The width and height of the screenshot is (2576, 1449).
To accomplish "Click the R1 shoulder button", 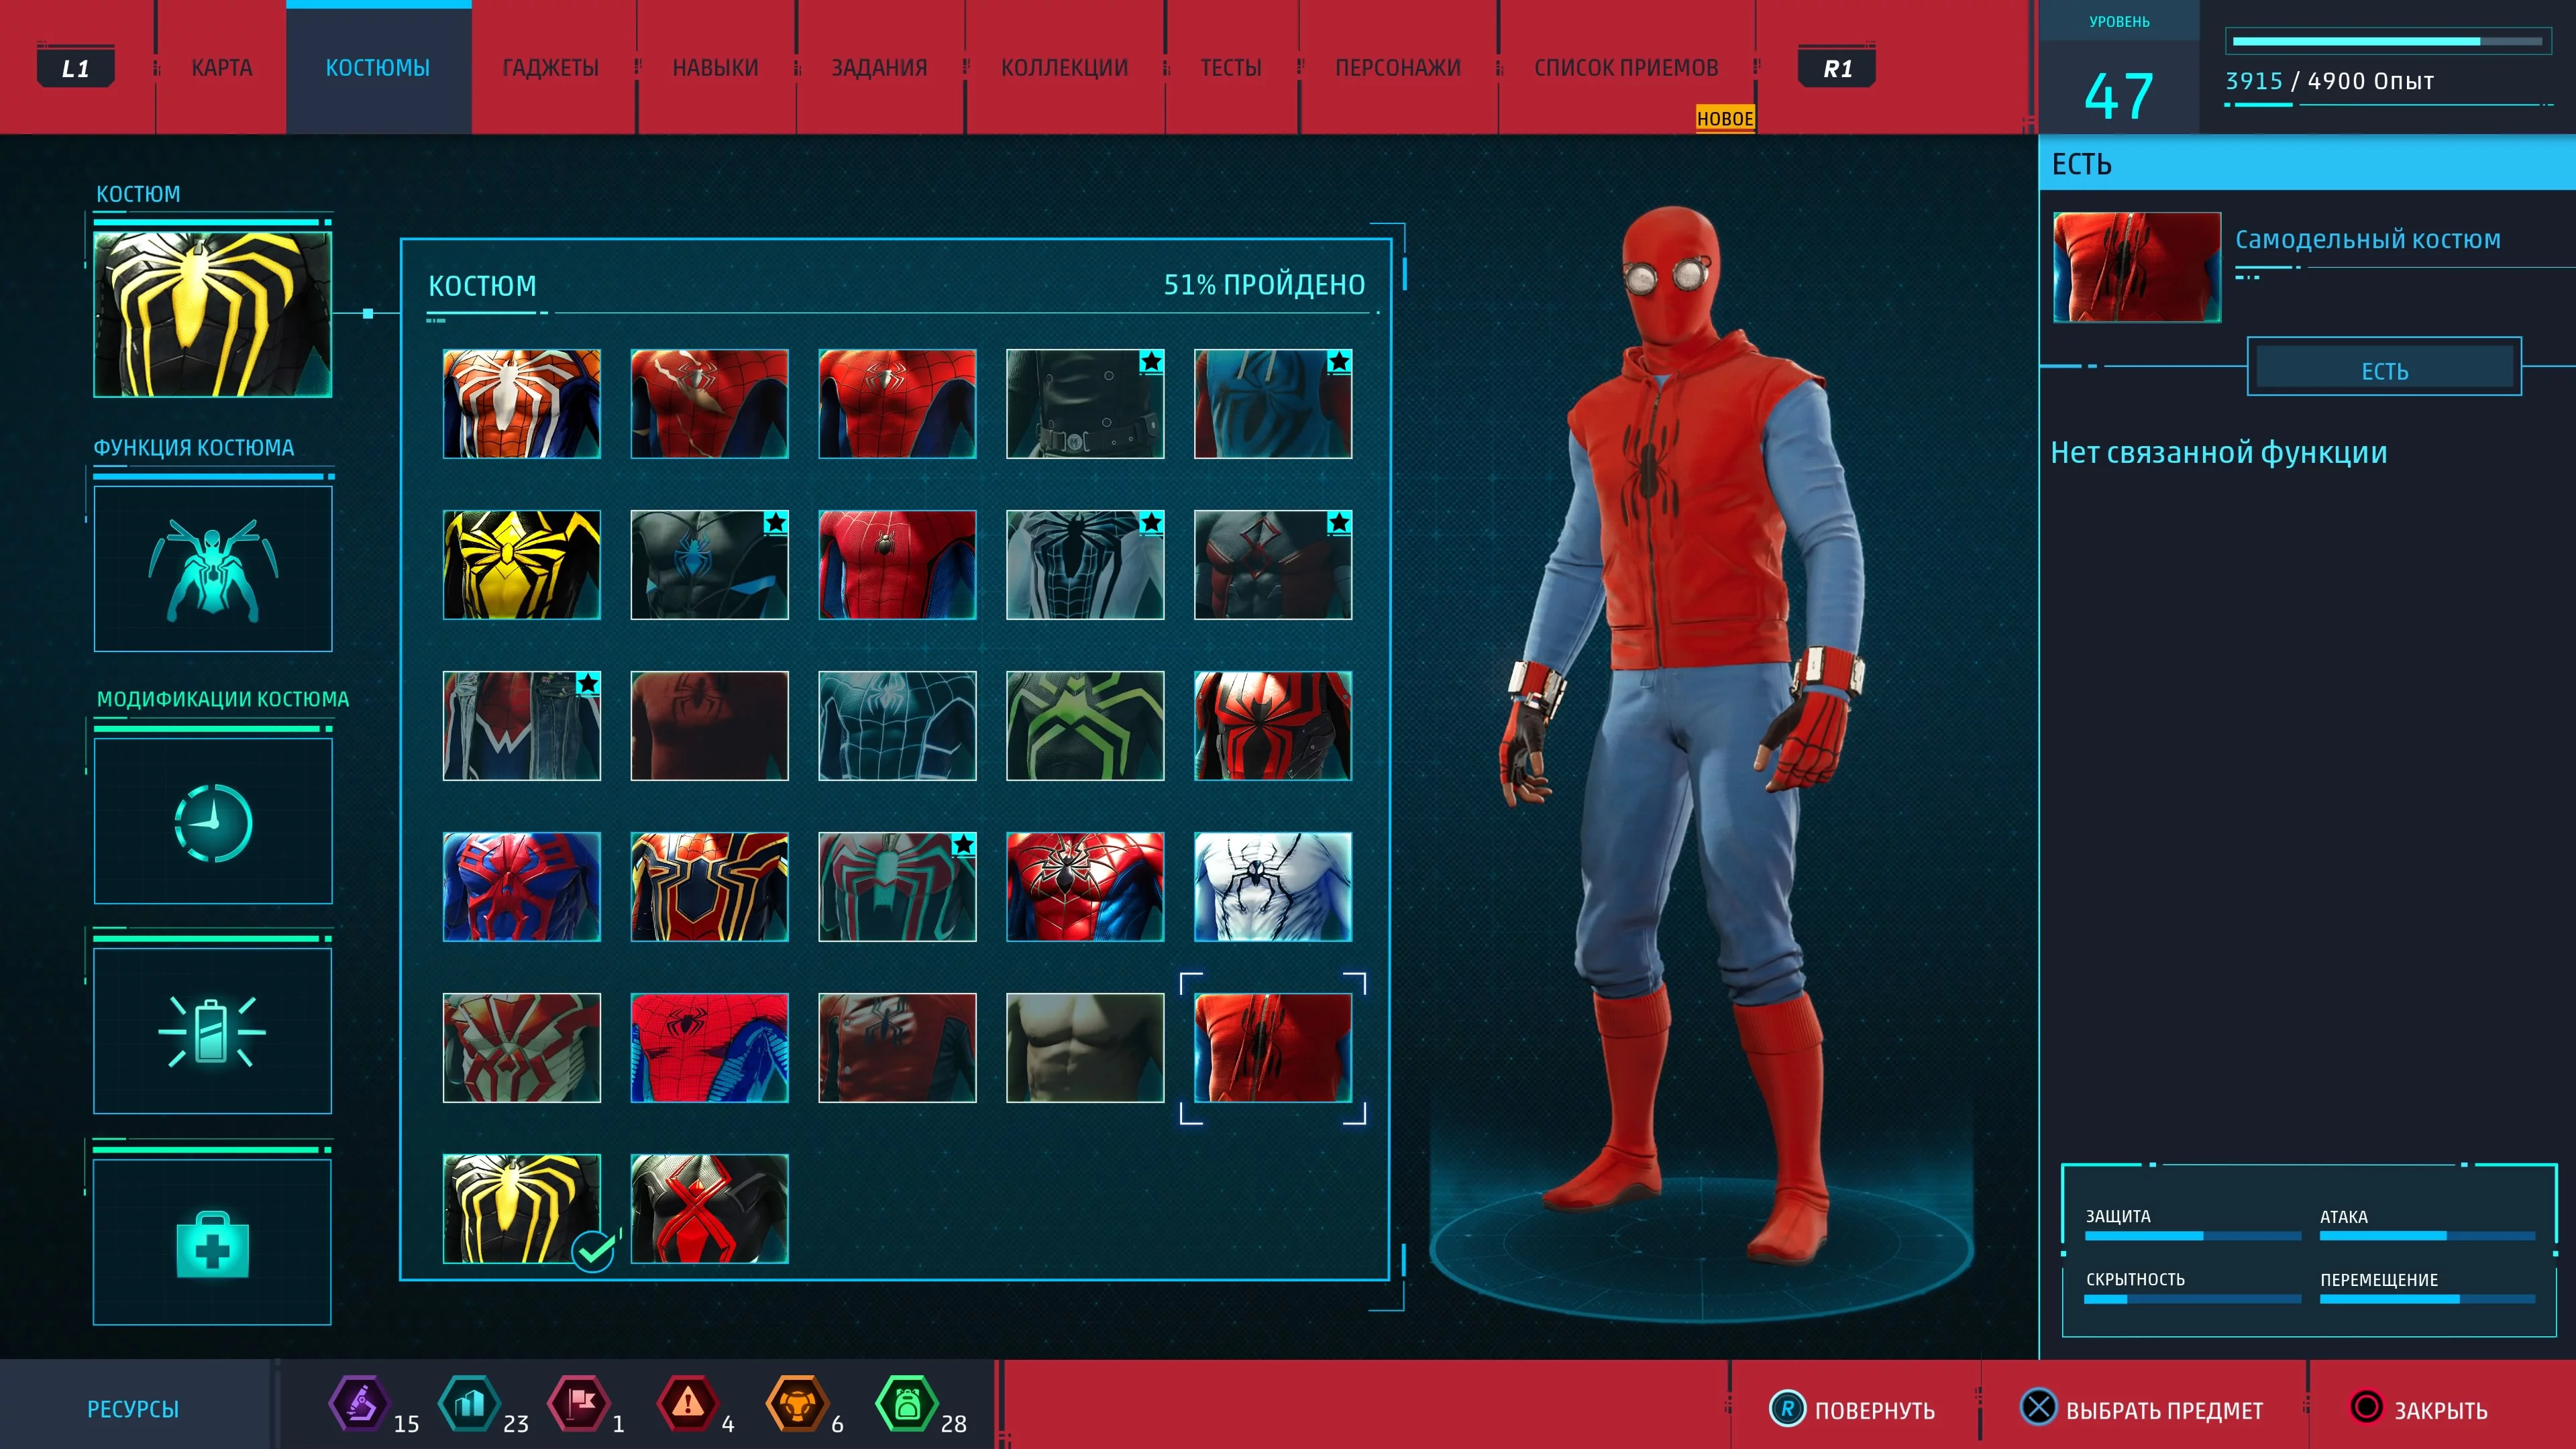I will click(1837, 68).
